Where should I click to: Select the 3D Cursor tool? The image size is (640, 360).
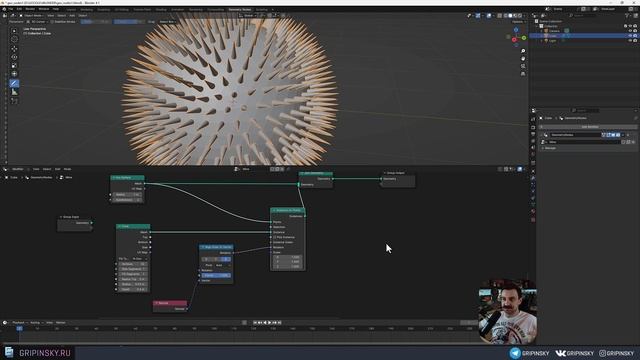coord(14,39)
